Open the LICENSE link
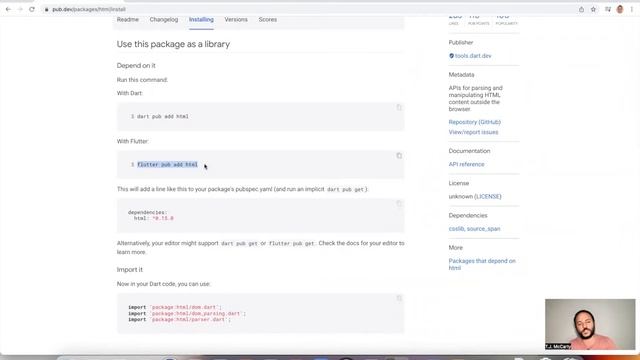Image resolution: width=640 pixels, height=360 pixels. [488, 197]
